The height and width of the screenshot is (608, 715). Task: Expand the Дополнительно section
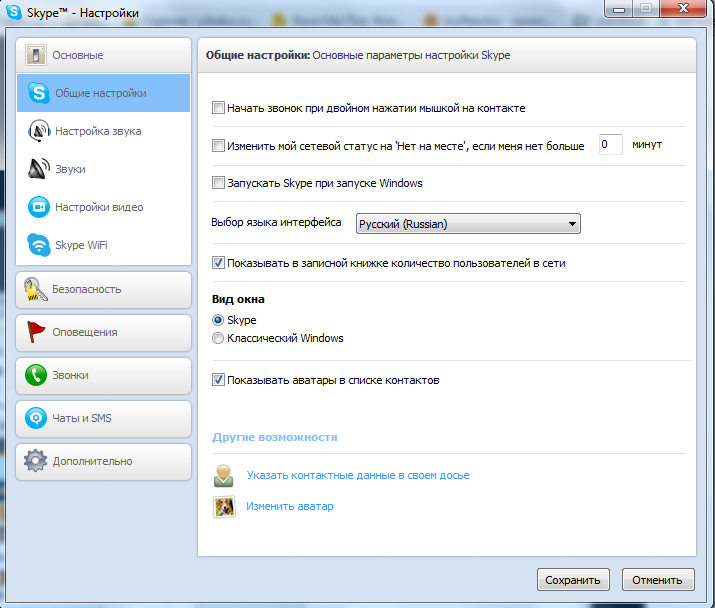tap(104, 461)
